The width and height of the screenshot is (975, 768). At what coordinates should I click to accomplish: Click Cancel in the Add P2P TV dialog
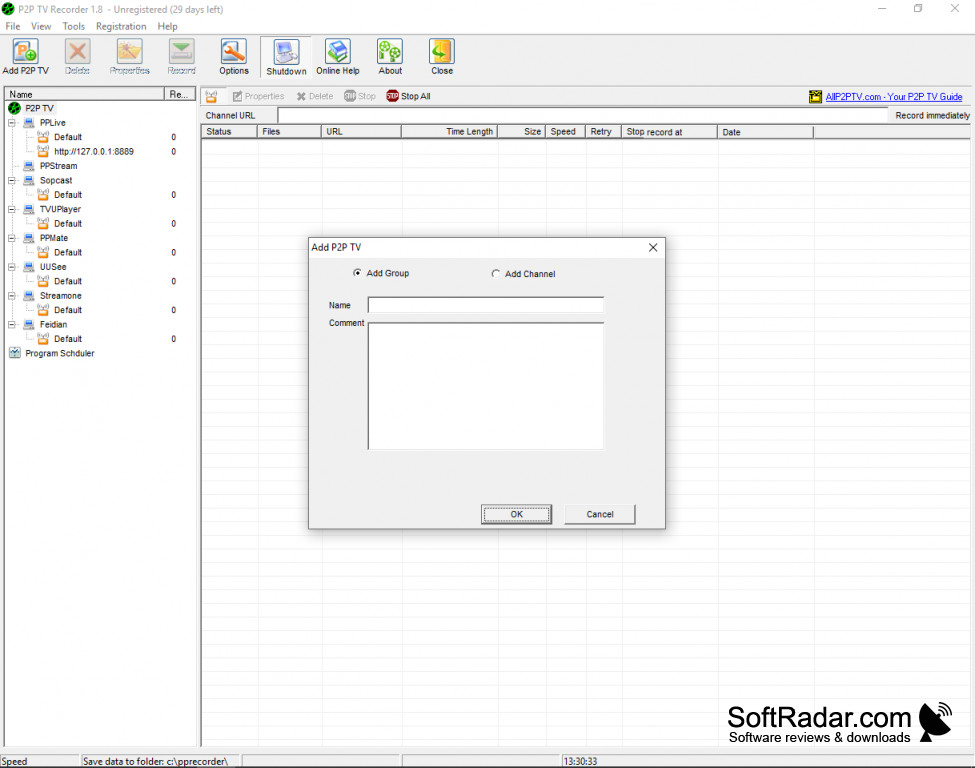(599, 514)
